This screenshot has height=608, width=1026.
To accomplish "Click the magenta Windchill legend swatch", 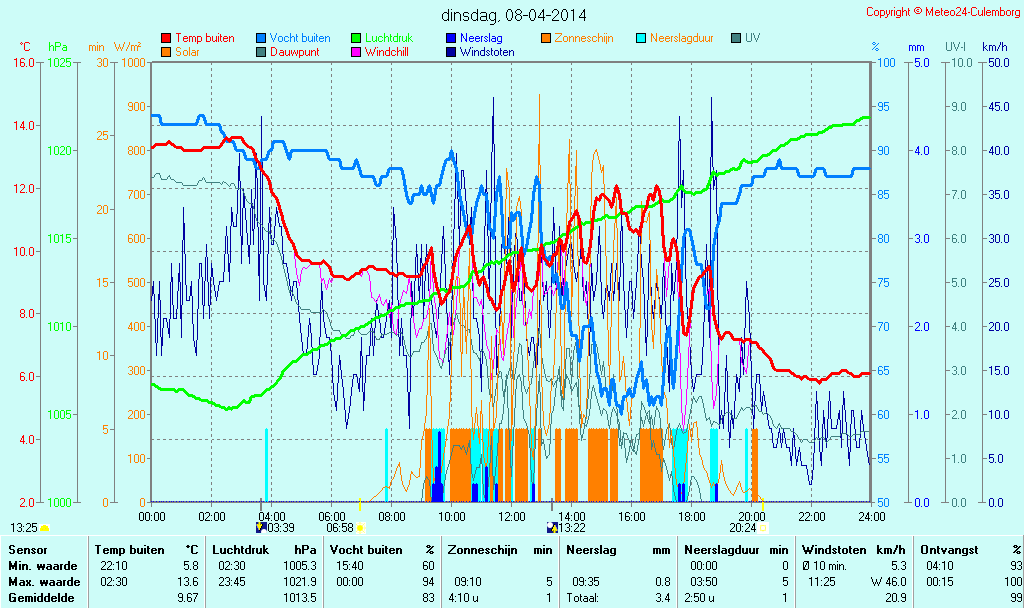I will pos(356,52).
